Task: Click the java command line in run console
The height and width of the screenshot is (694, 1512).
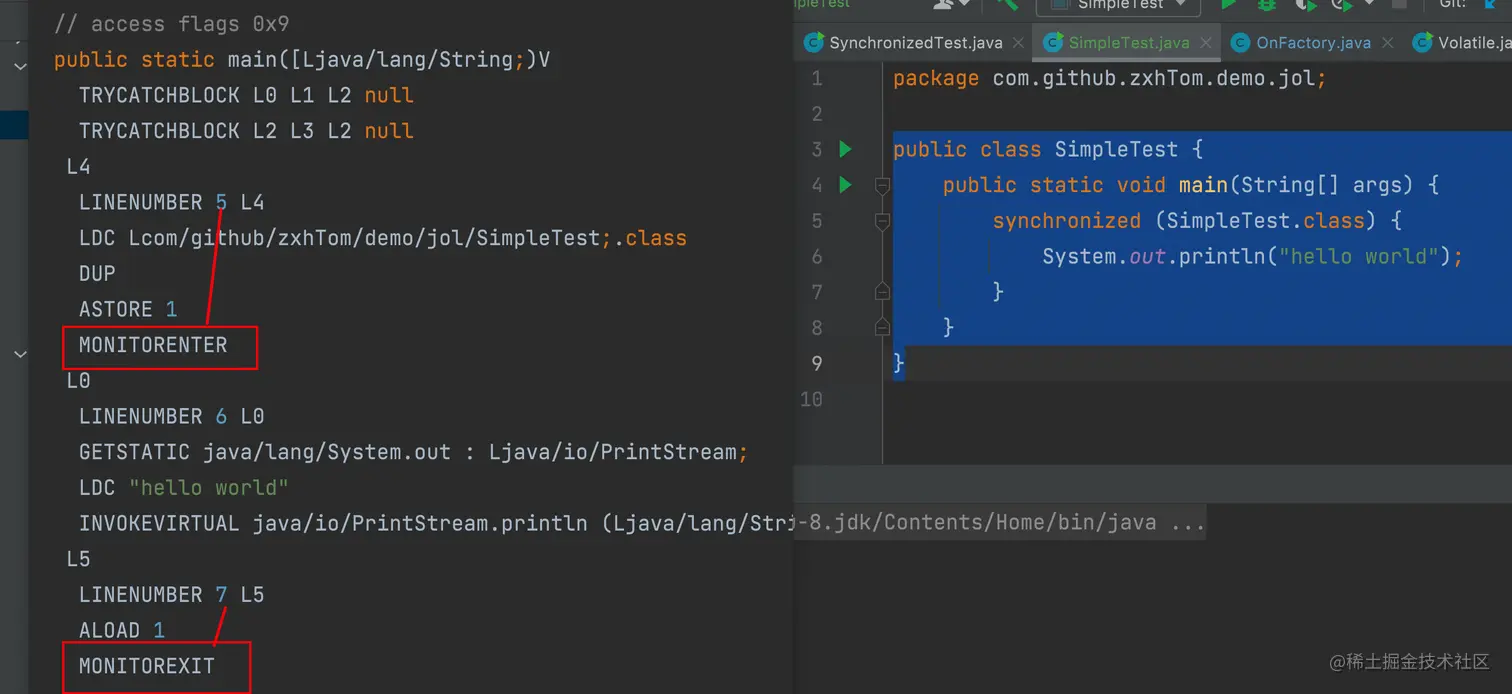Action: pyautogui.click(x=1000, y=522)
